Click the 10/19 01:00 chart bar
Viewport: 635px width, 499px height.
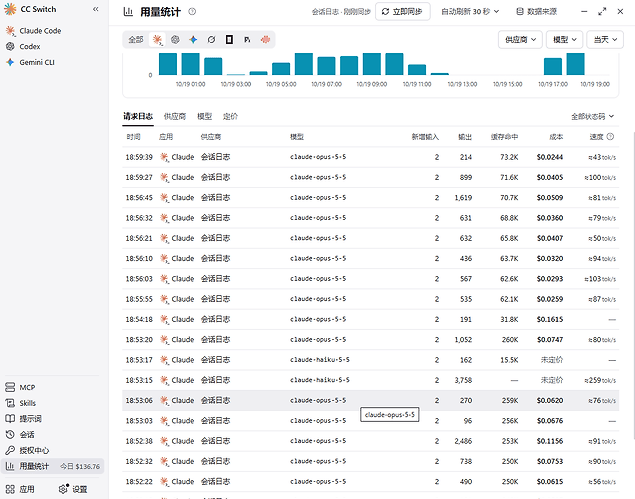[x=190, y=64]
